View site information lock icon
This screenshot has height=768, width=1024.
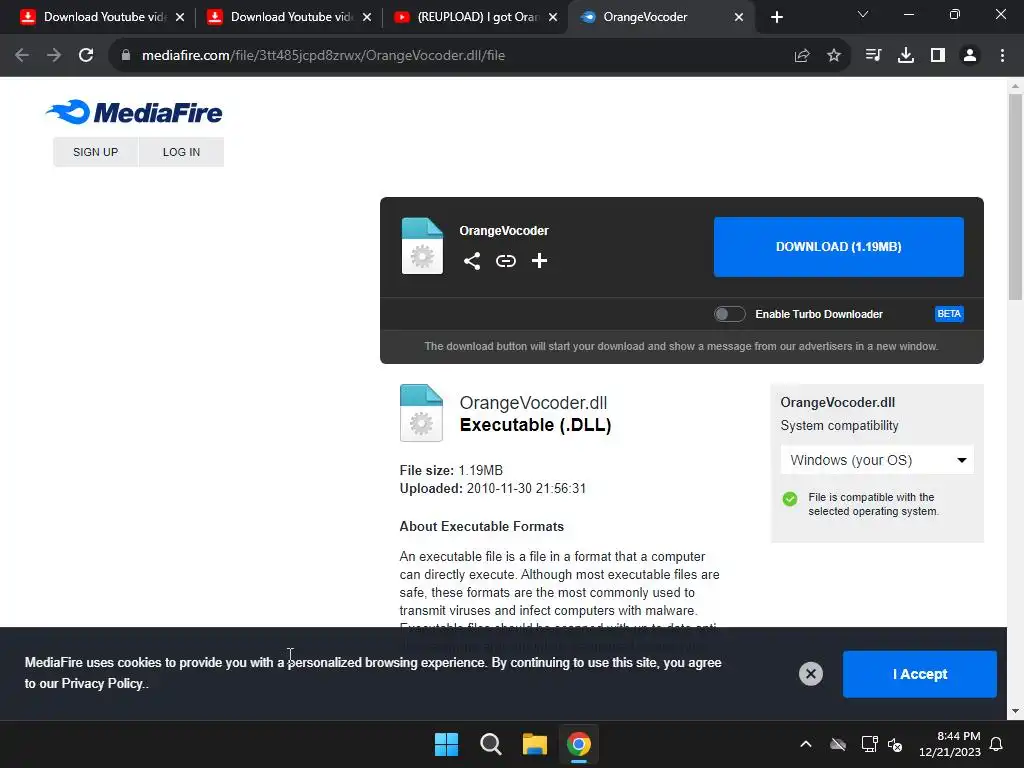(x=126, y=56)
